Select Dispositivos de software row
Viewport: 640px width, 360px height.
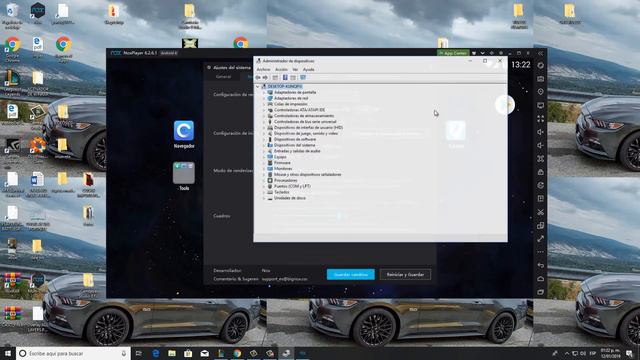tap(295, 139)
